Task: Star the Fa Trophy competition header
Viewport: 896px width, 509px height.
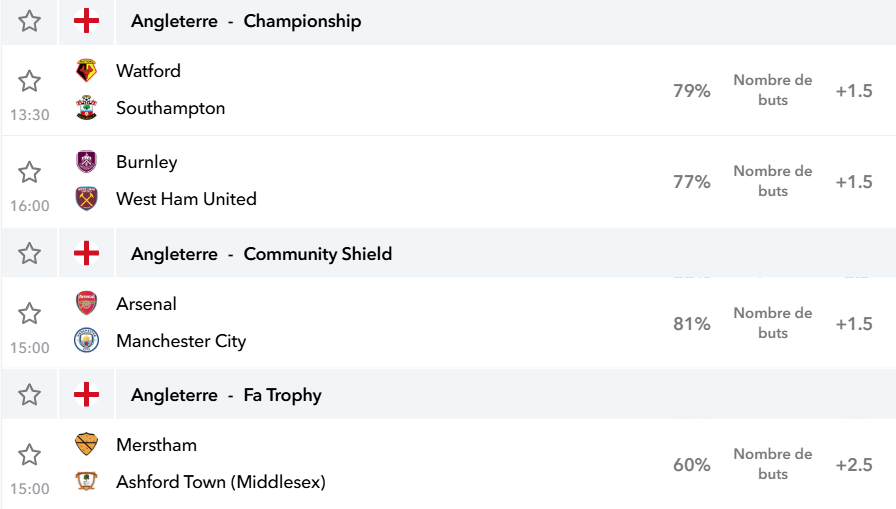Action: click(x=29, y=395)
